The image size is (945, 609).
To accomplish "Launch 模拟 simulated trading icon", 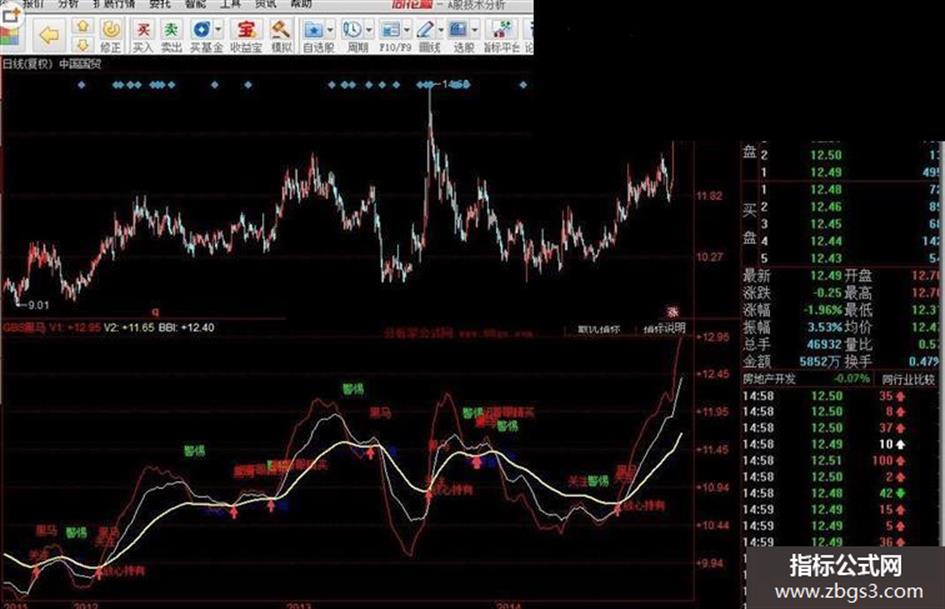I will [x=281, y=36].
